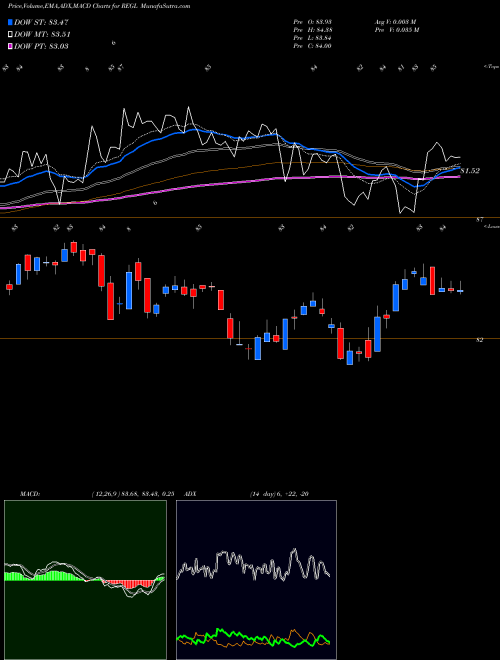Viewport: 500px width, 660px height.
Task: Click the 82 axis label beside candlesticks
Action: [x=479, y=340]
